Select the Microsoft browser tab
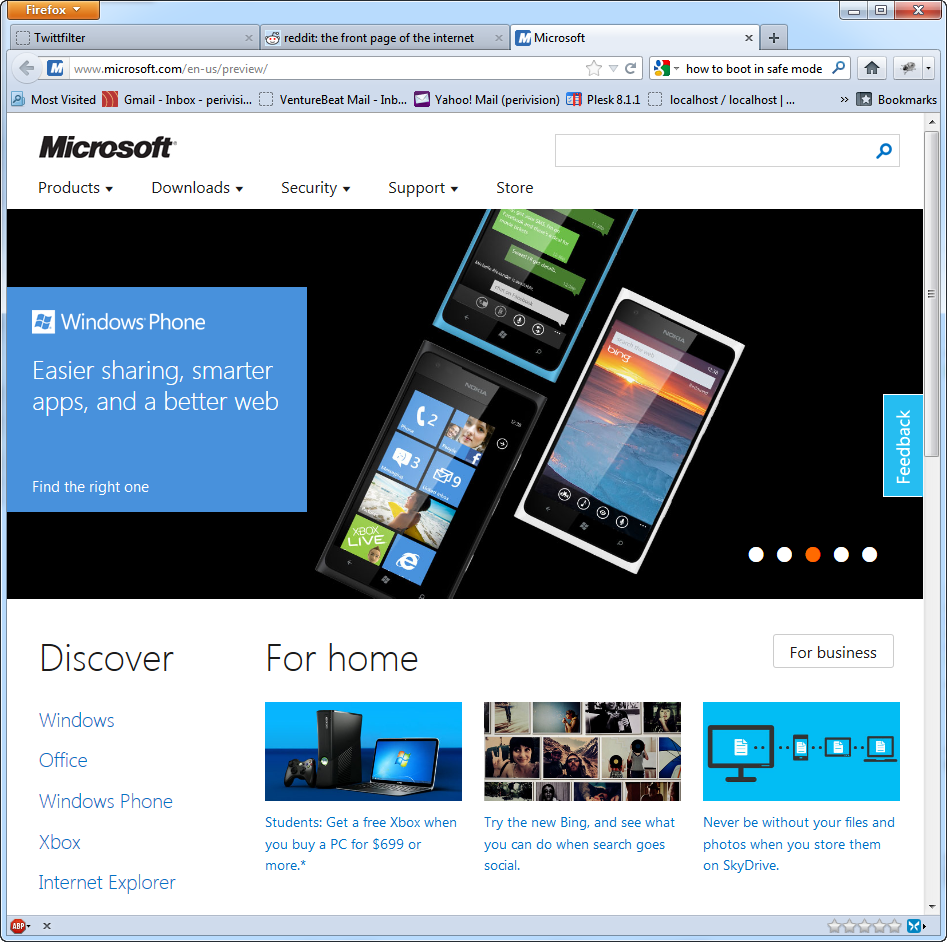Screen dimensions: 947x942 point(634,37)
